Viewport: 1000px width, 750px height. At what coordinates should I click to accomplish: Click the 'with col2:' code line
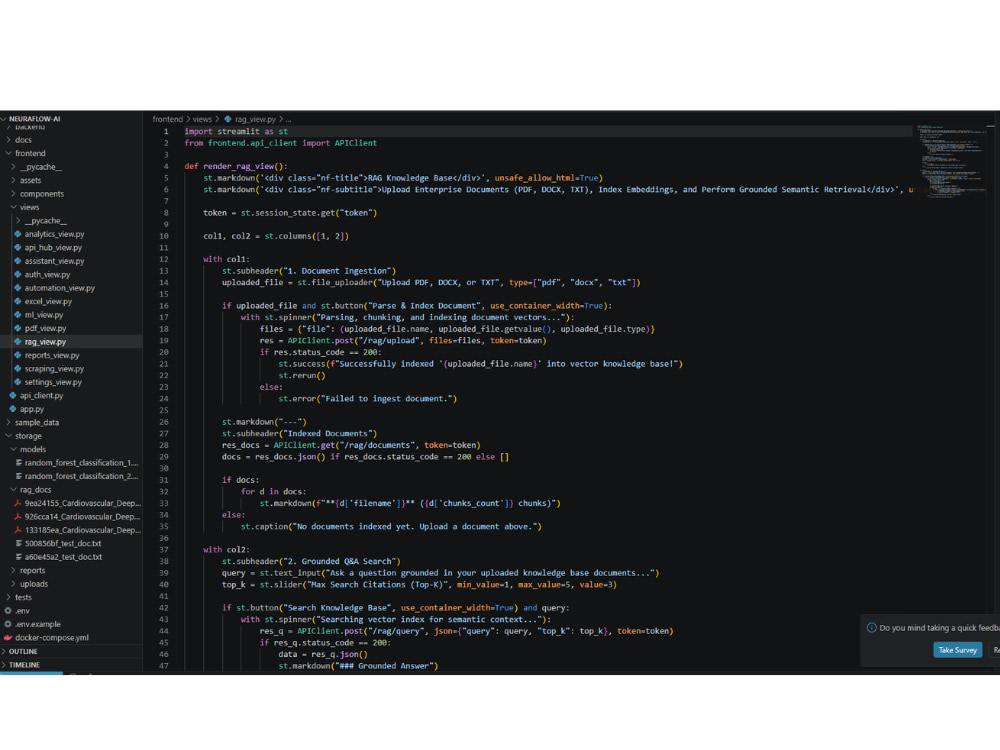pos(226,550)
